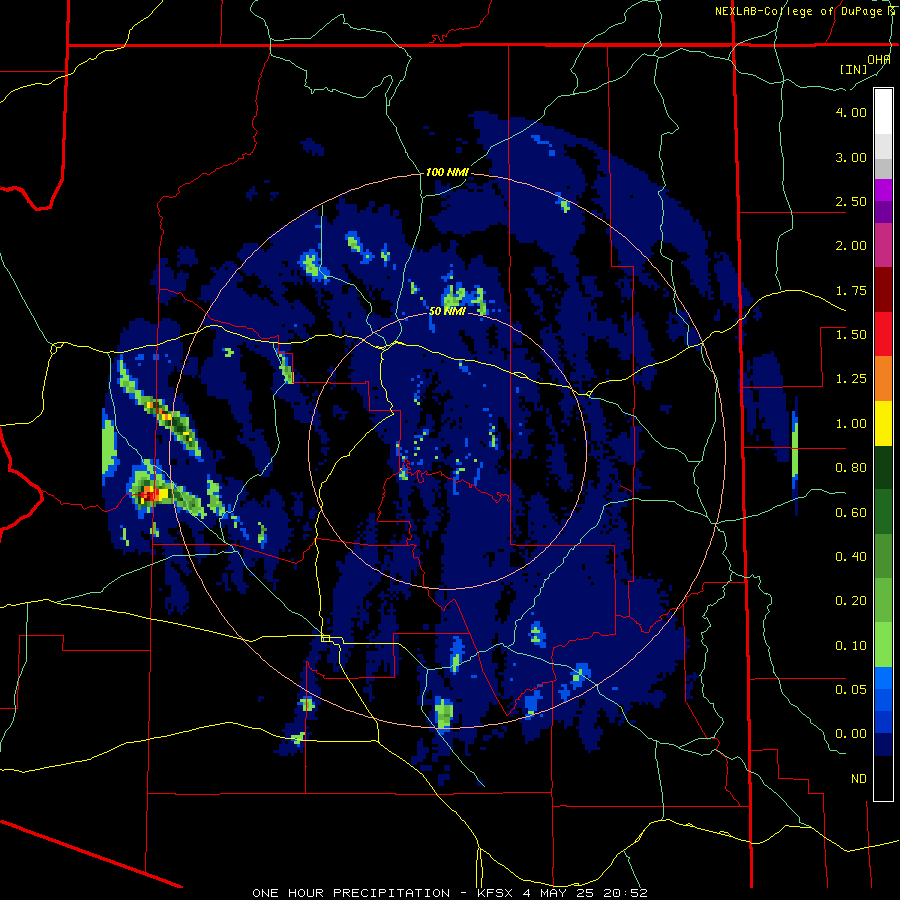Select the light green 0.10 legend swatch
The width and height of the screenshot is (900, 900).
883,645
